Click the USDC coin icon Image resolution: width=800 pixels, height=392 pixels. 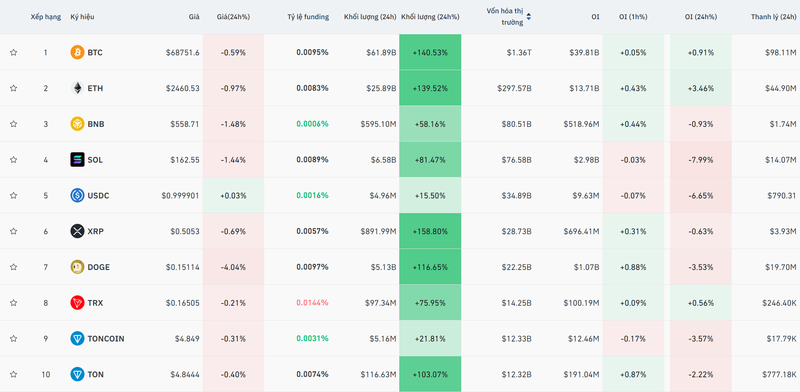coord(77,195)
